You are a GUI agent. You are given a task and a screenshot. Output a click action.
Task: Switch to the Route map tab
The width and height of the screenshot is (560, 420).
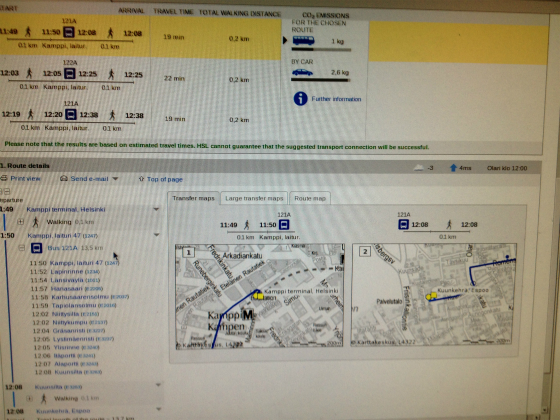tap(310, 198)
